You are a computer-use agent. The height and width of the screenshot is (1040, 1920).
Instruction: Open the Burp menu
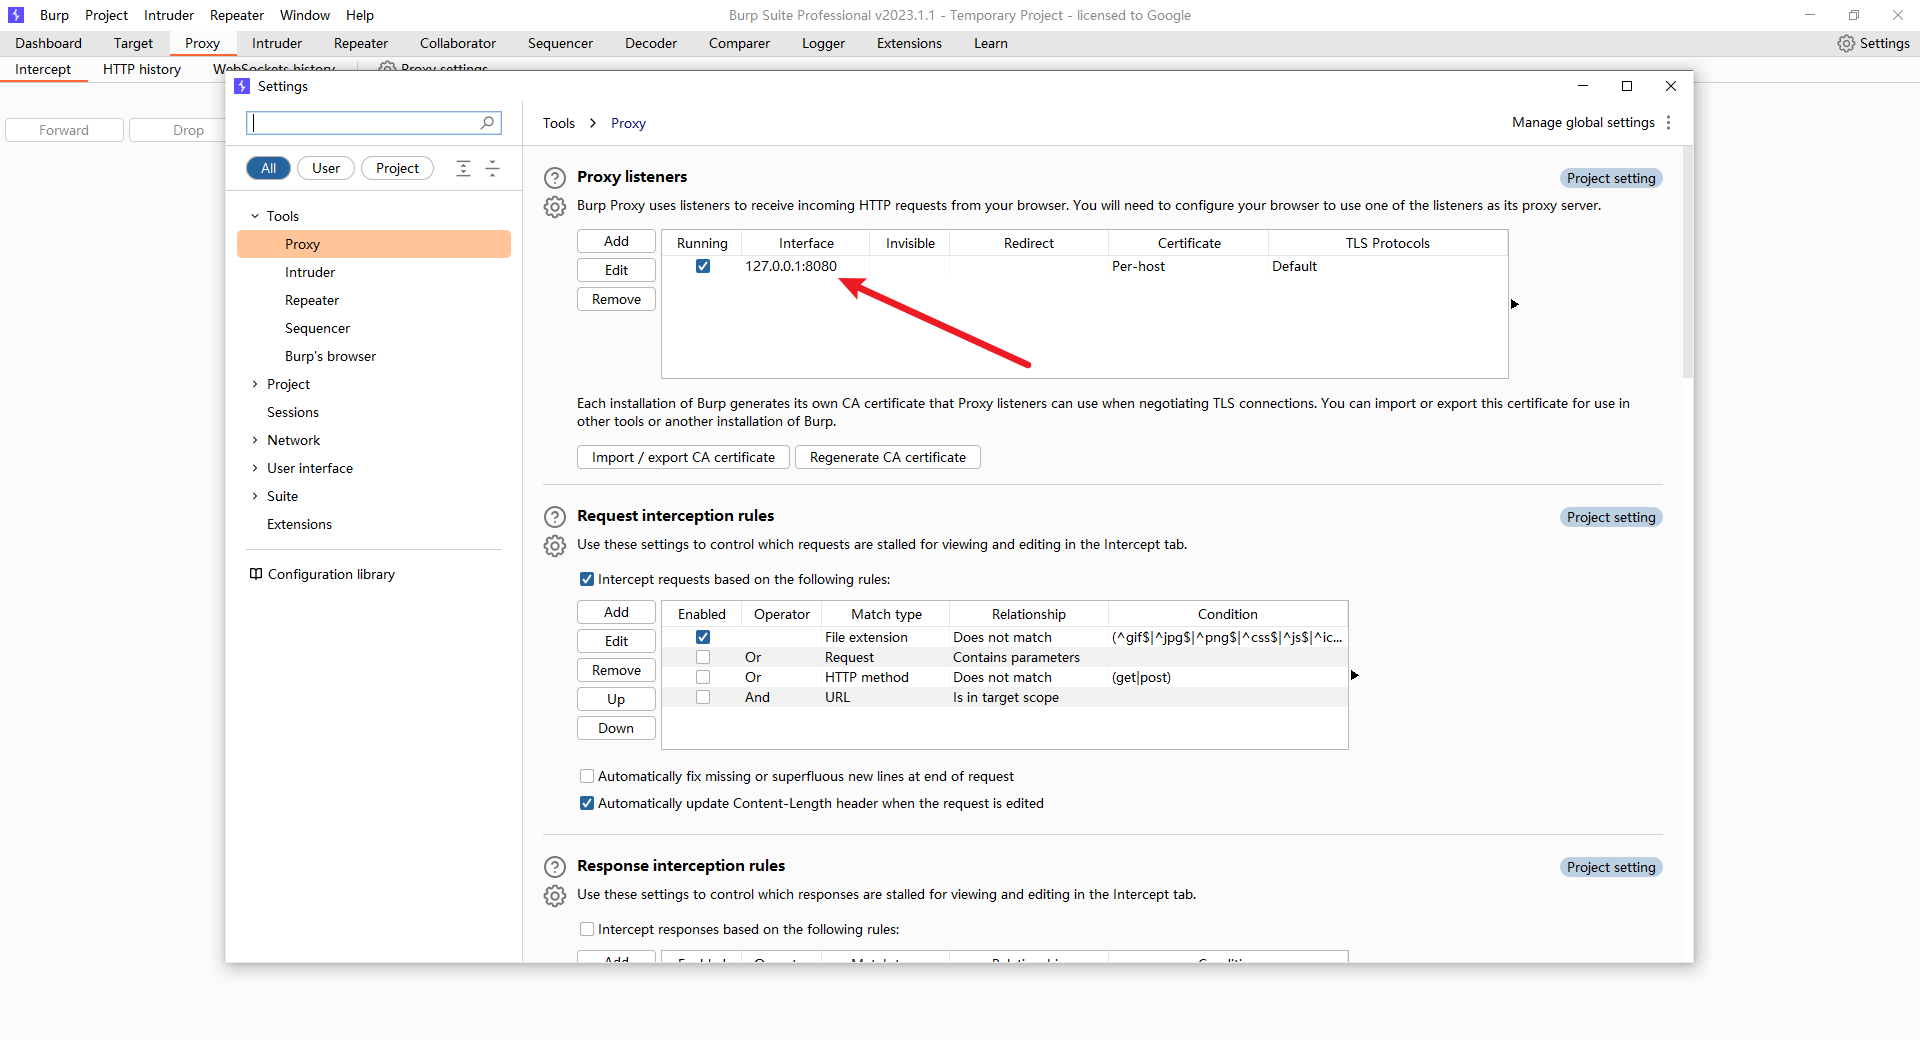(54, 15)
